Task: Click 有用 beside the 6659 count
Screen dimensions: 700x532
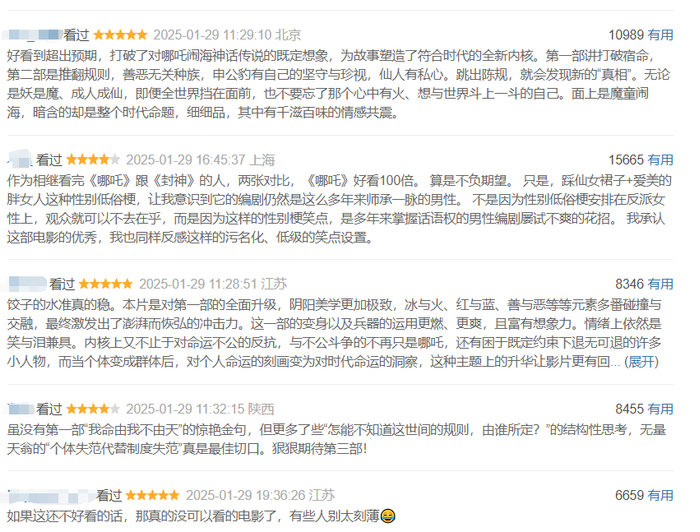Action: tap(660, 495)
